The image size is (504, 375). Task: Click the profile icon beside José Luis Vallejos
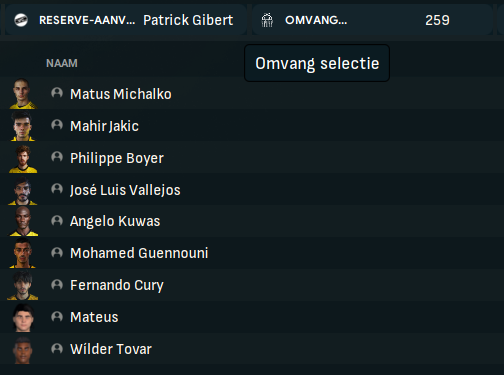(x=57, y=189)
